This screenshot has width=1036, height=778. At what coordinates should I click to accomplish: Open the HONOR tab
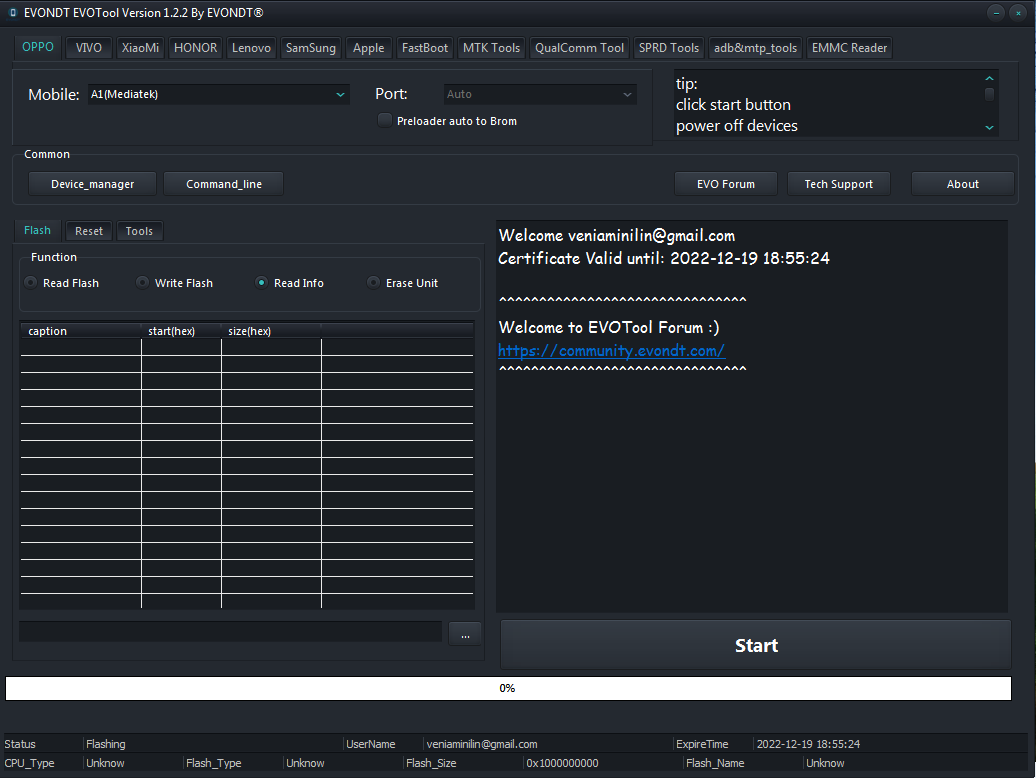point(196,48)
